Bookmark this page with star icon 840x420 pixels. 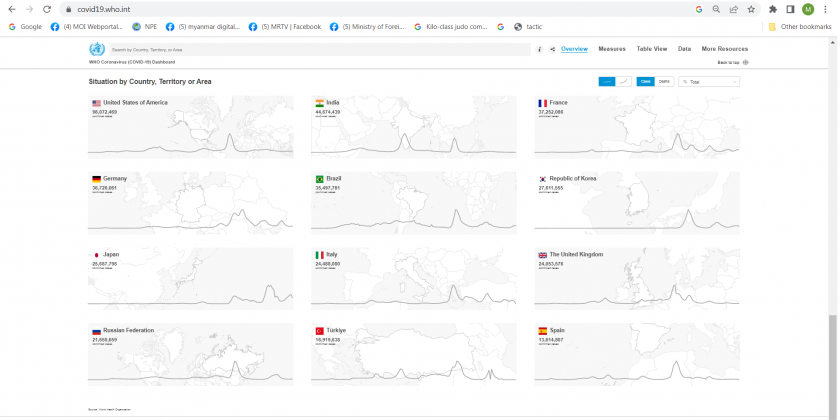coord(750,9)
